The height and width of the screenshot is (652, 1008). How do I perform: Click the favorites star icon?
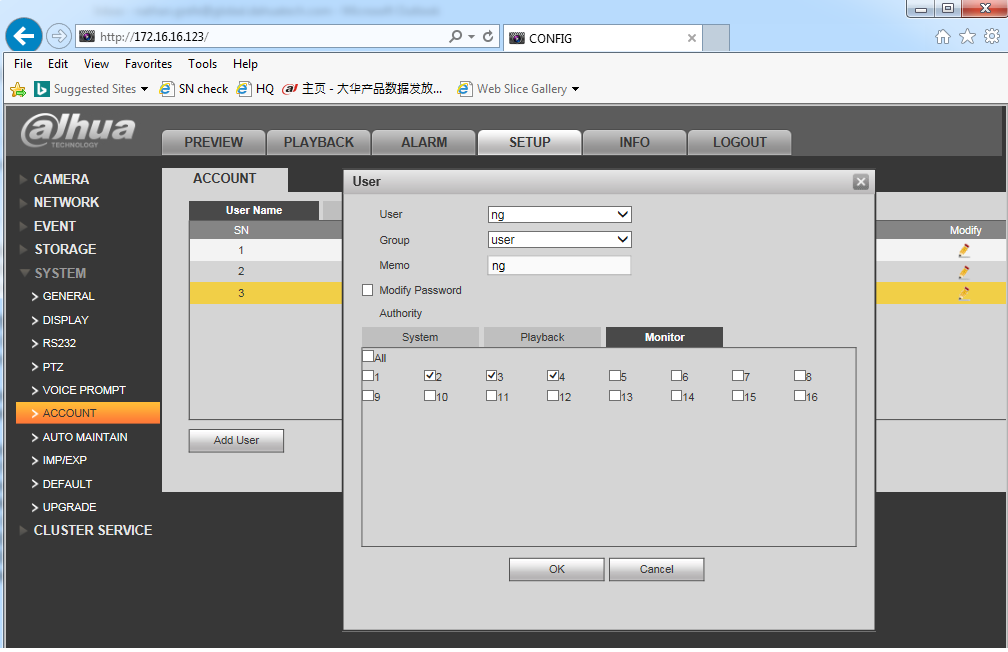967,37
